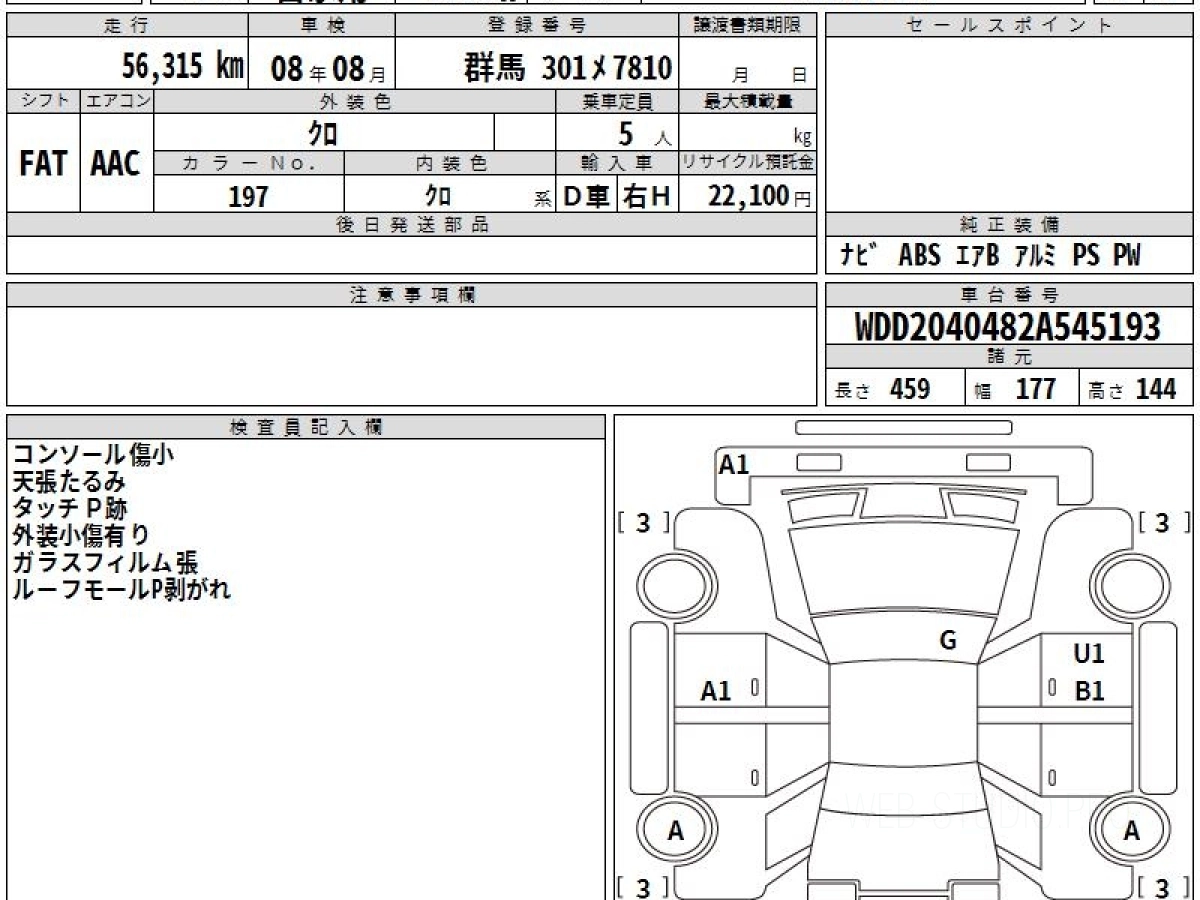
Task: Click the 外装色 header
Action: tap(355, 101)
